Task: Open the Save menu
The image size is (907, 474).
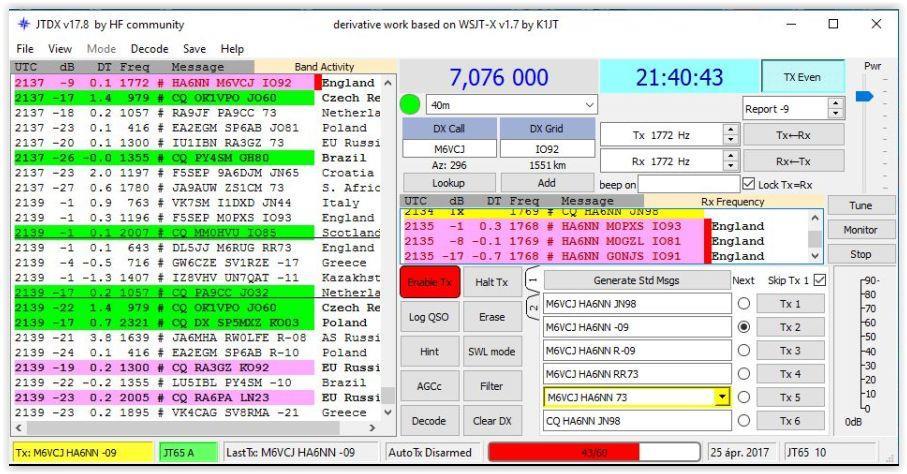Action: click(x=194, y=49)
